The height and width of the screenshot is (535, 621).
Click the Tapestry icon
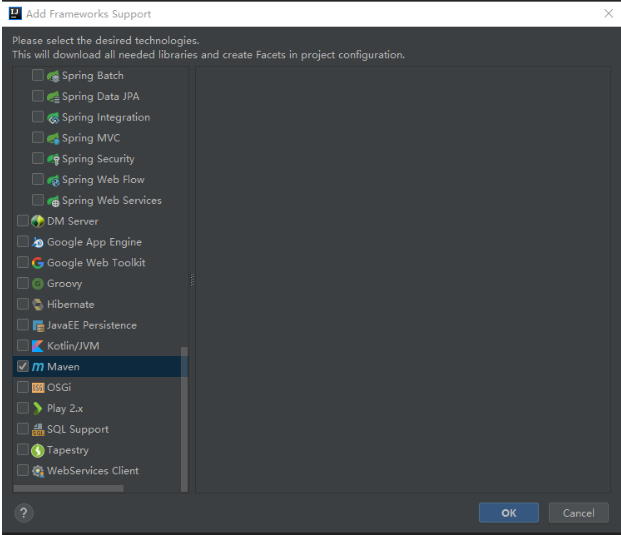(x=38, y=450)
